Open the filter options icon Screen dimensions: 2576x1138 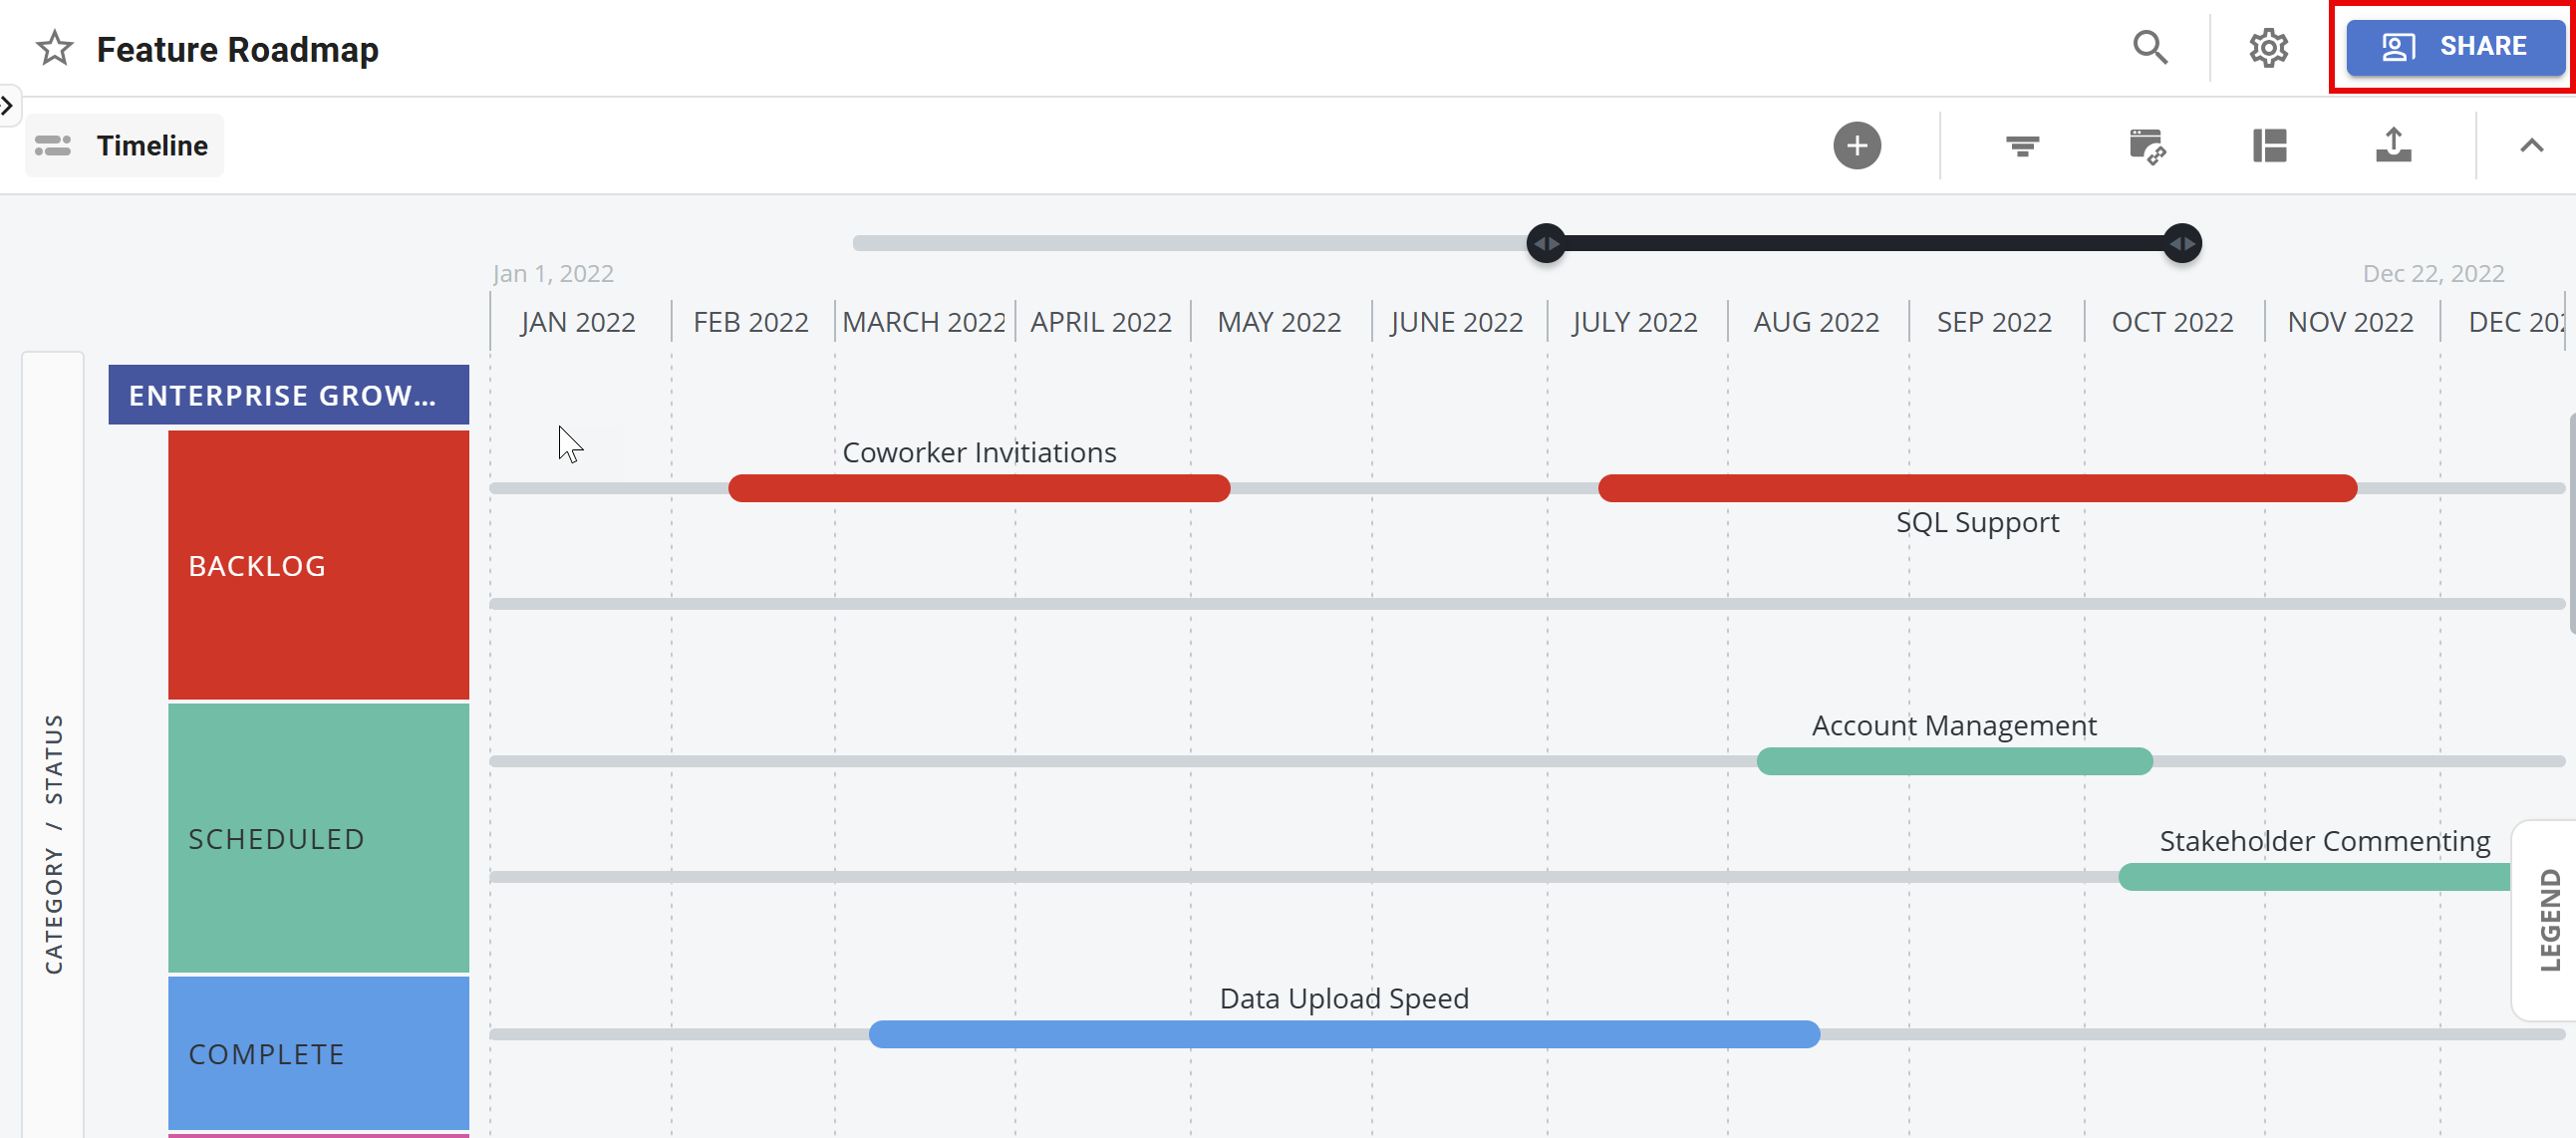[x=2022, y=146]
